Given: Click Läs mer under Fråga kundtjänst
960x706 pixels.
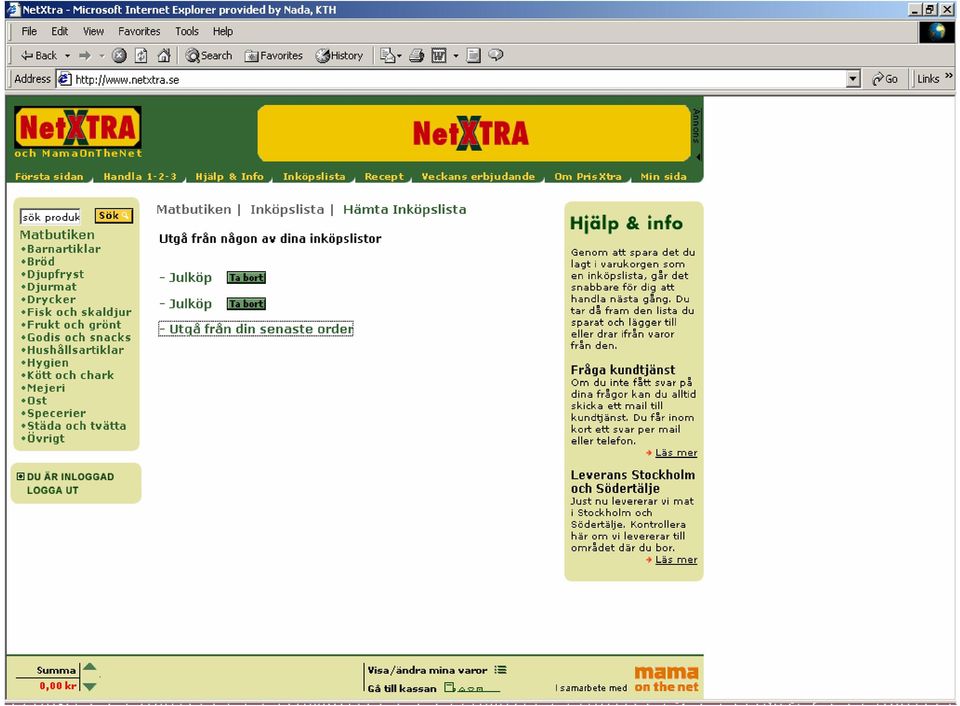Looking at the screenshot, I should coord(676,453).
